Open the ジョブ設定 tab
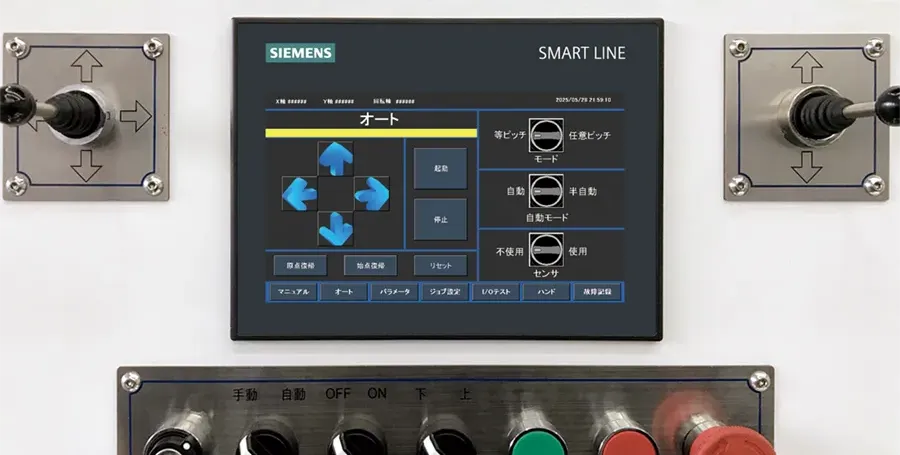900x455 pixels. click(445, 292)
